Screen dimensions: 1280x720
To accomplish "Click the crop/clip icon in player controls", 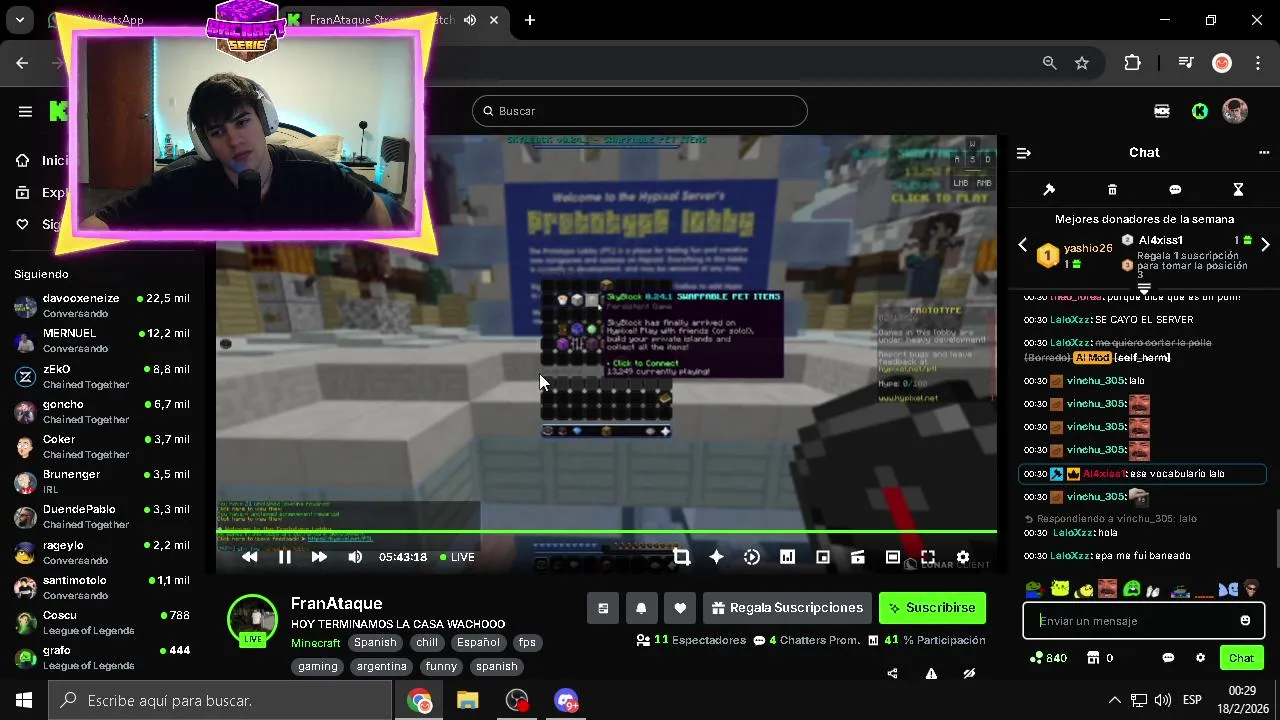I will click(681, 557).
